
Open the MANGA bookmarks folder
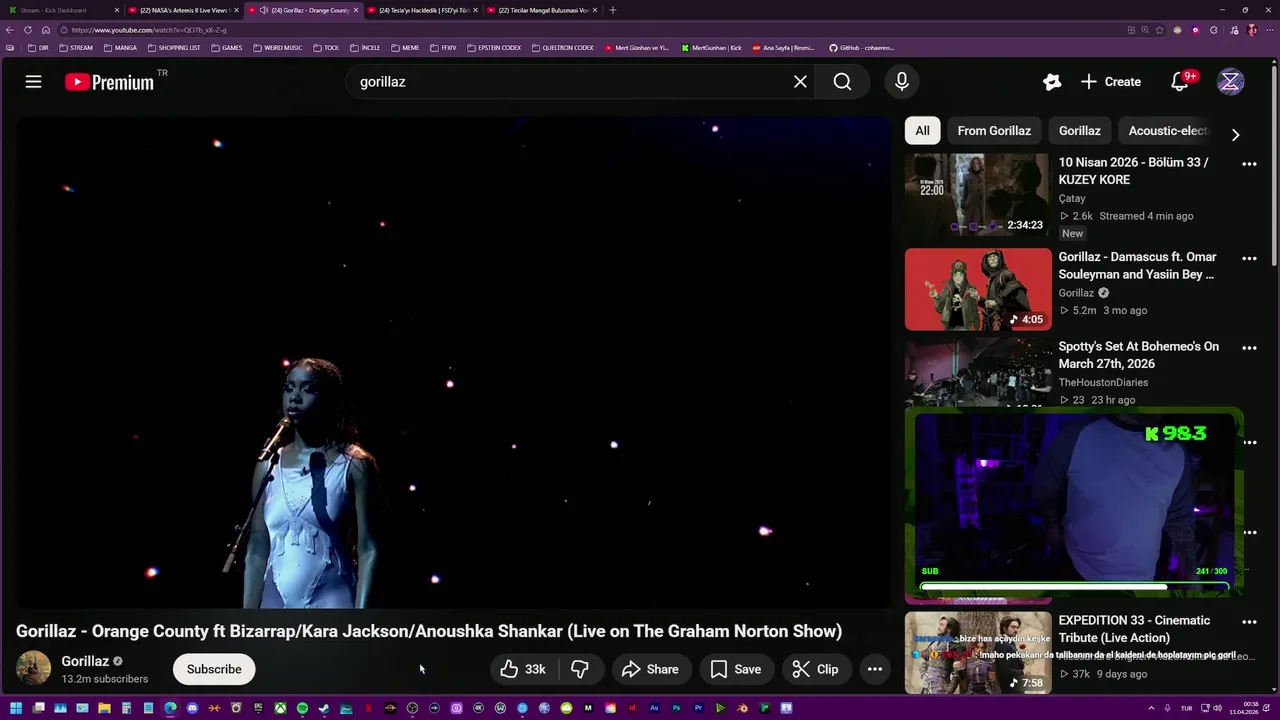[120, 48]
